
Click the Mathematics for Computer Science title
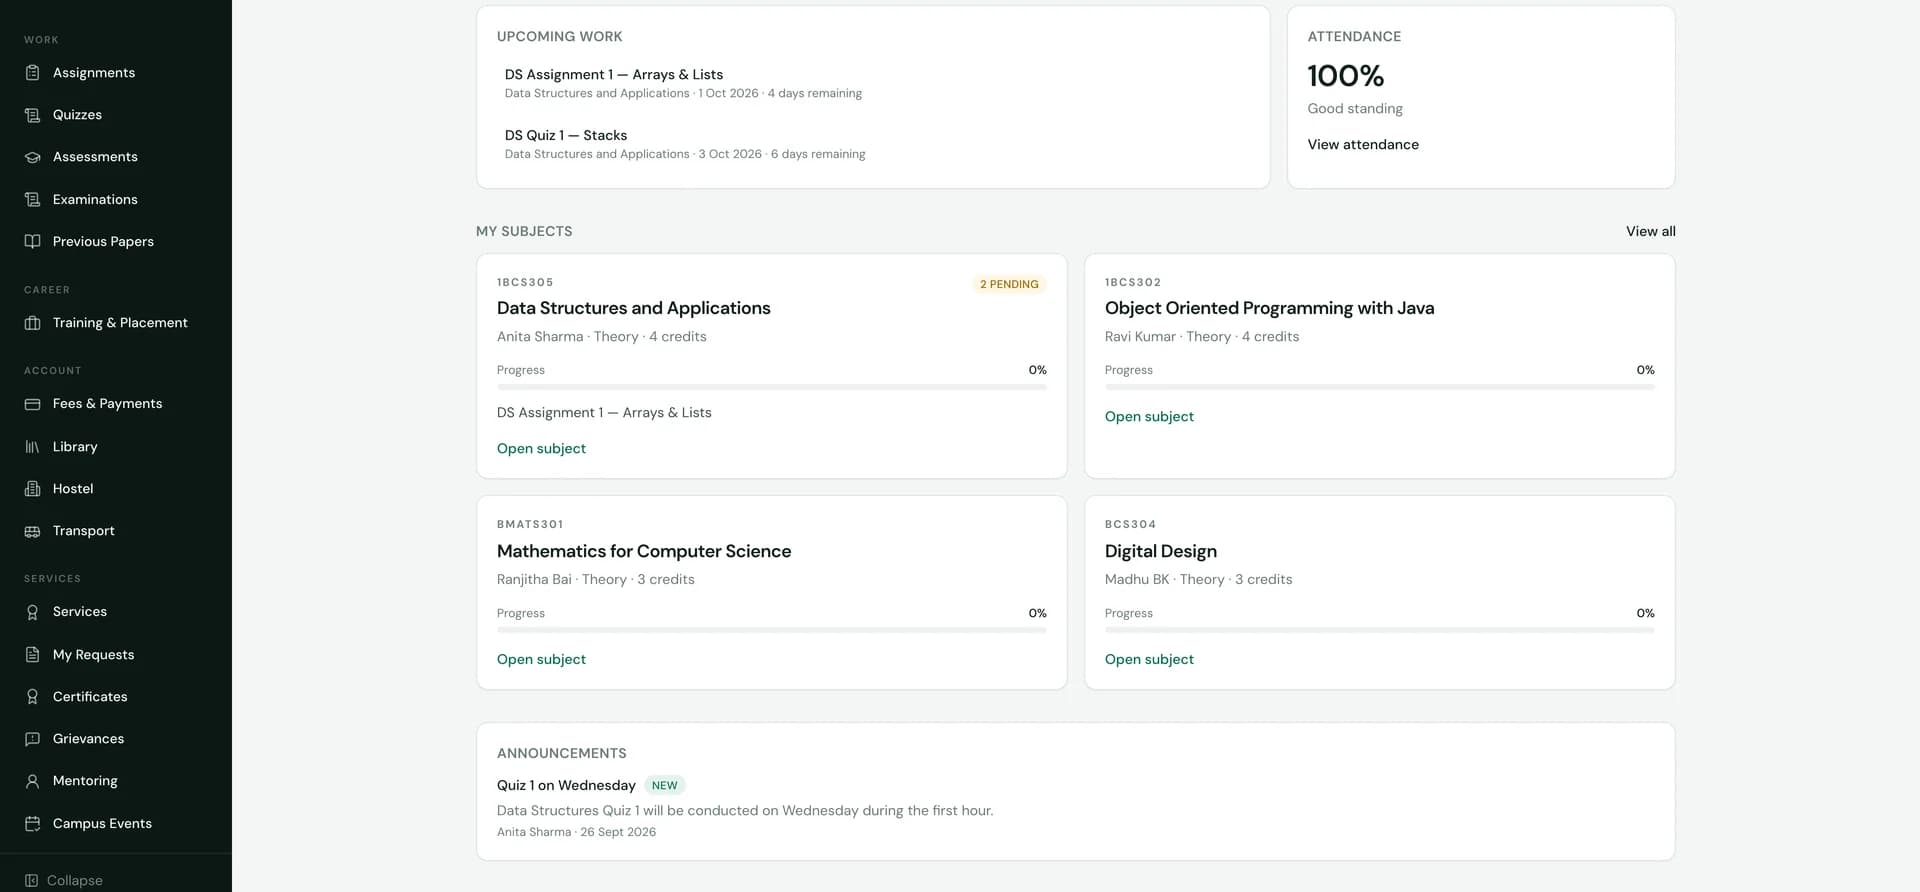pos(644,551)
